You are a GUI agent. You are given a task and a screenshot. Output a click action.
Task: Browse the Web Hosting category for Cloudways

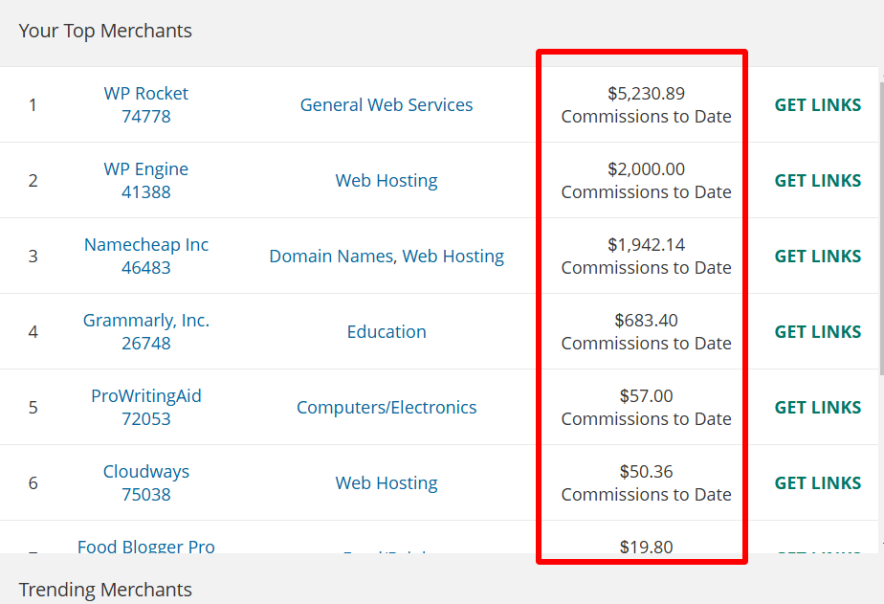tap(386, 482)
